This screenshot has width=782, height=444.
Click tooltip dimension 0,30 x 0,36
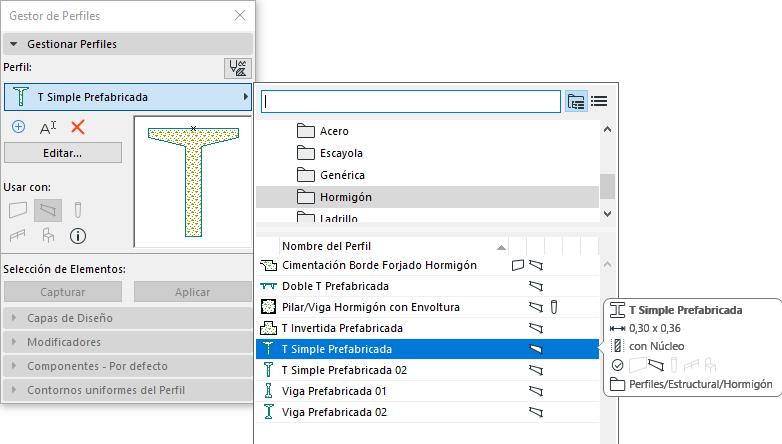pyautogui.click(x=655, y=328)
